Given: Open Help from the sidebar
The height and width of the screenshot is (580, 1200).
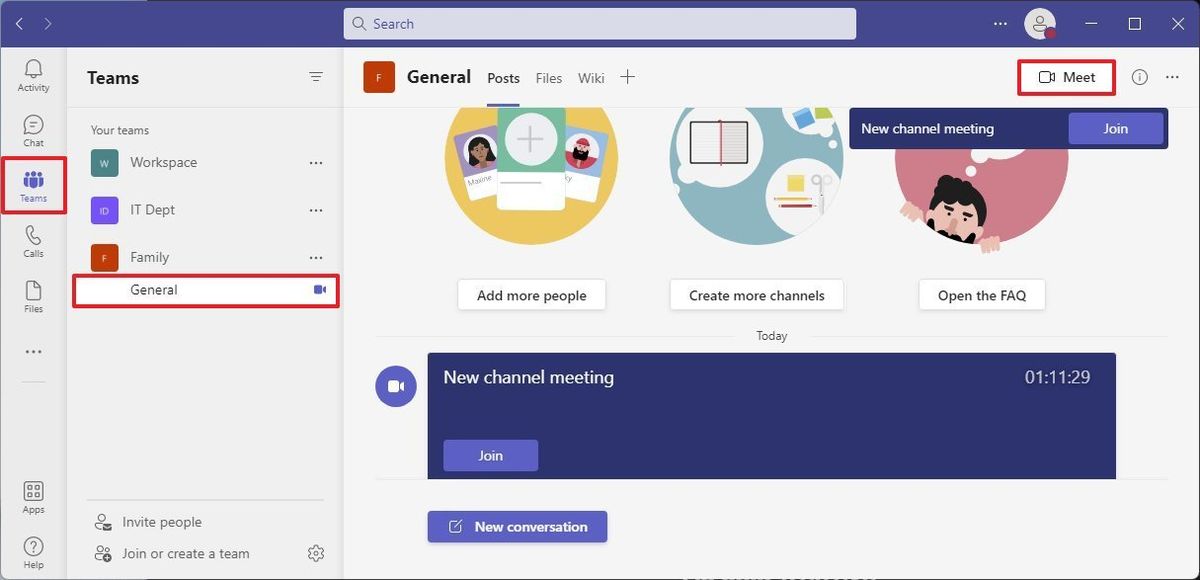Looking at the screenshot, I should pos(33,550).
